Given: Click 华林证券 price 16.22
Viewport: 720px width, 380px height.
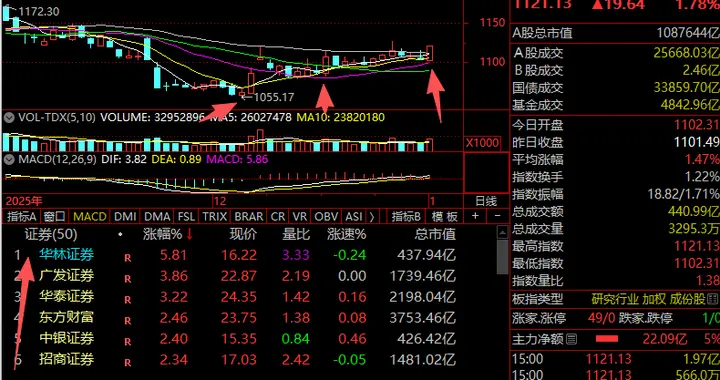Looking at the screenshot, I should (x=239, y=254).
